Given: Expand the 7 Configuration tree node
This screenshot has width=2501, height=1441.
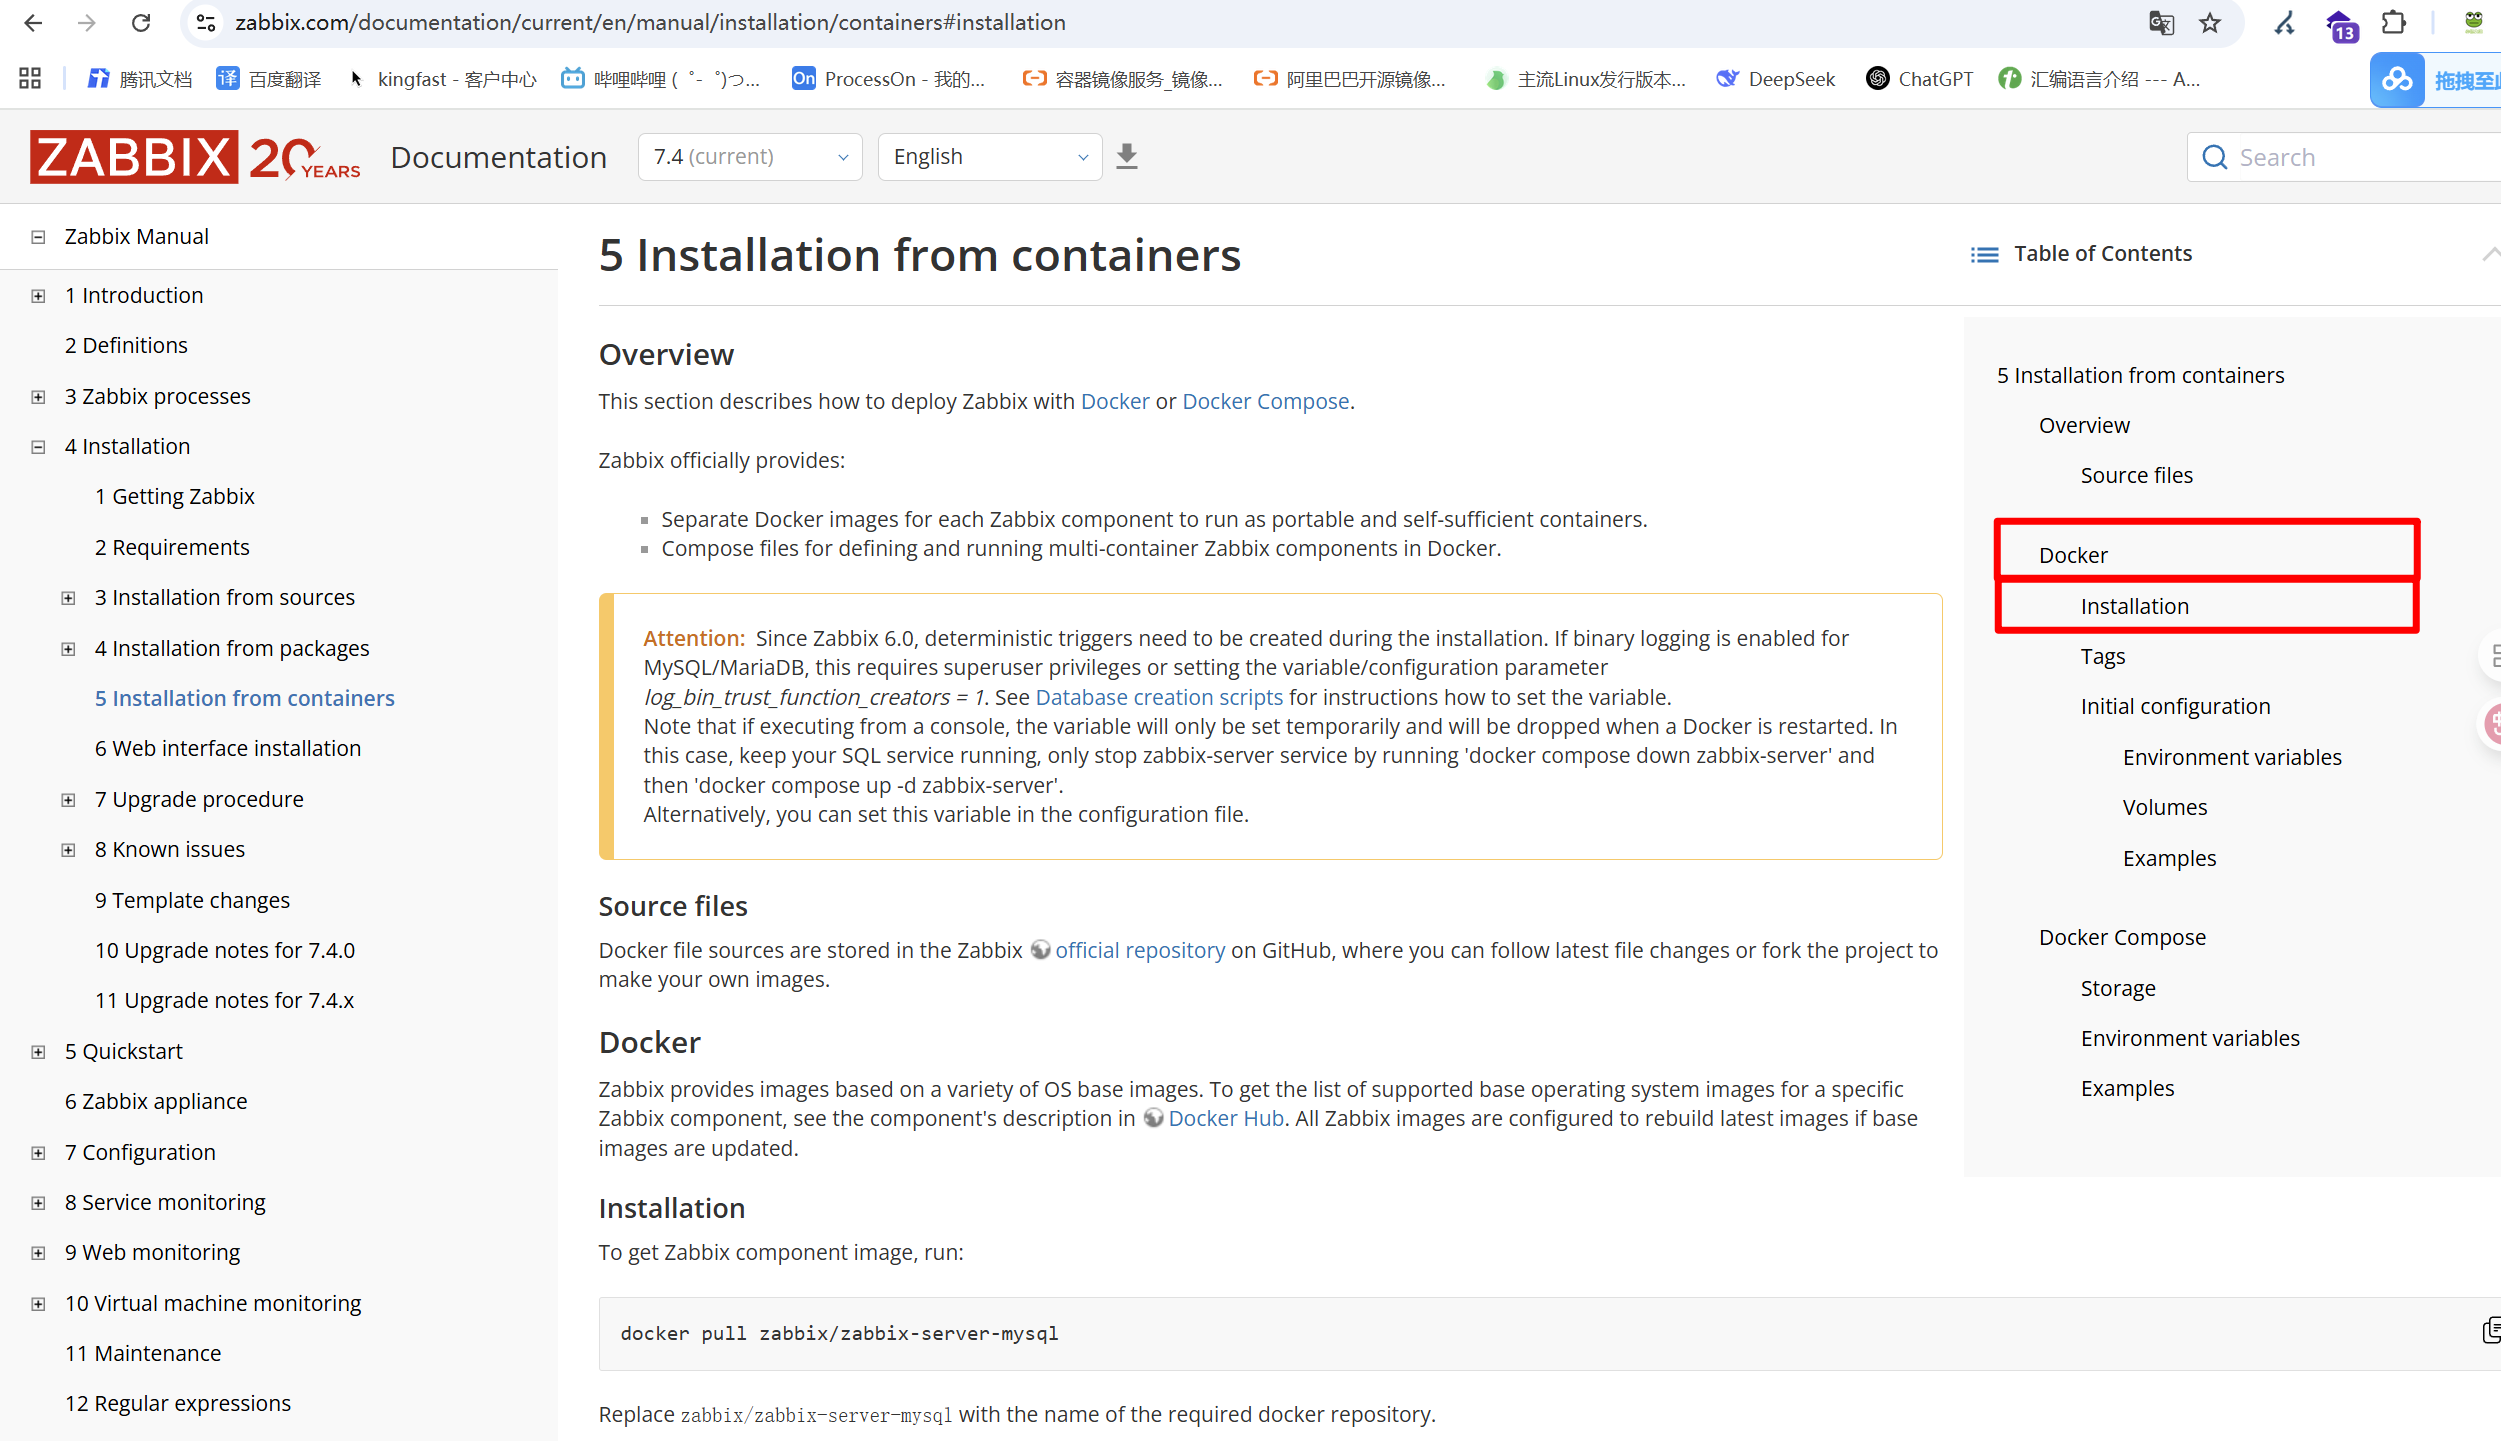Looking at the screenshot, I should point(38,1153).
